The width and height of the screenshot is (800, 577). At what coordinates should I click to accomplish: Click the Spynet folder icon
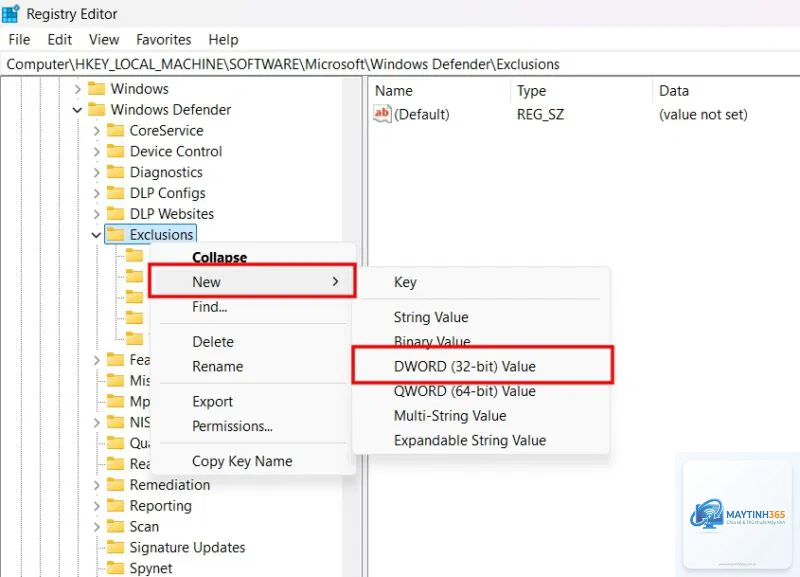115,568
